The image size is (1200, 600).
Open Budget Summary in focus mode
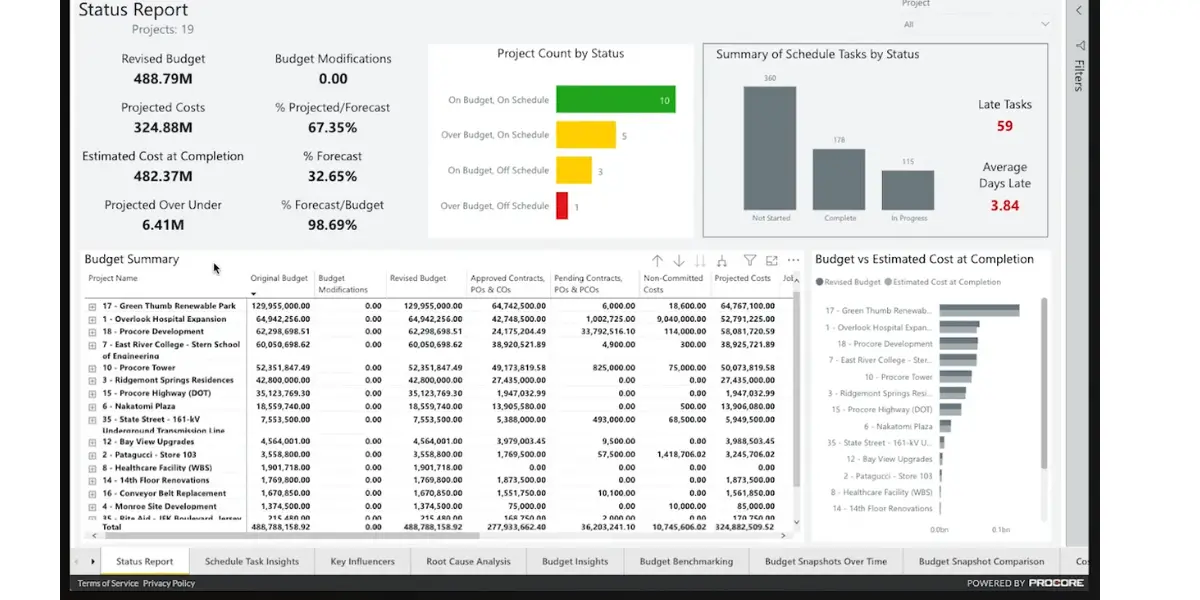click(772, 260)
